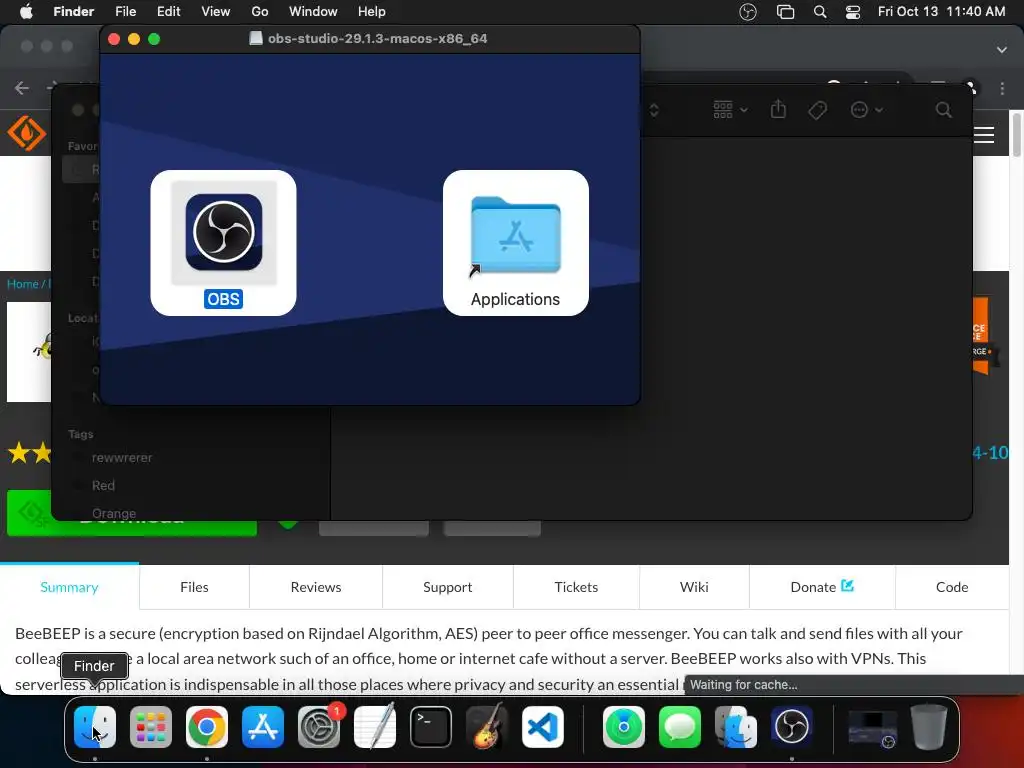
Task: Open the Help menu
Action: point(372,11)
